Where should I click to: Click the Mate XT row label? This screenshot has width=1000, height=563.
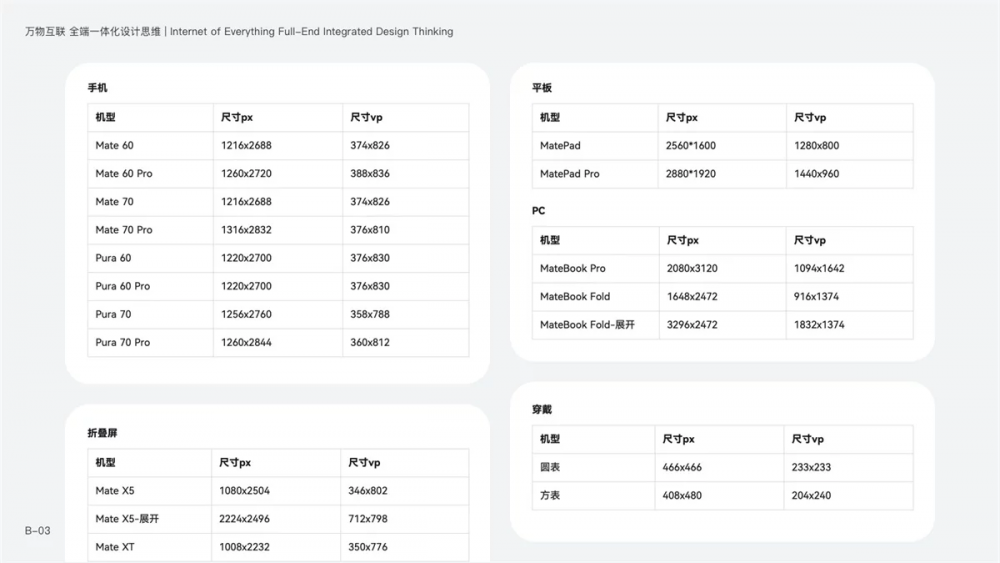click(x=114, y=547)
